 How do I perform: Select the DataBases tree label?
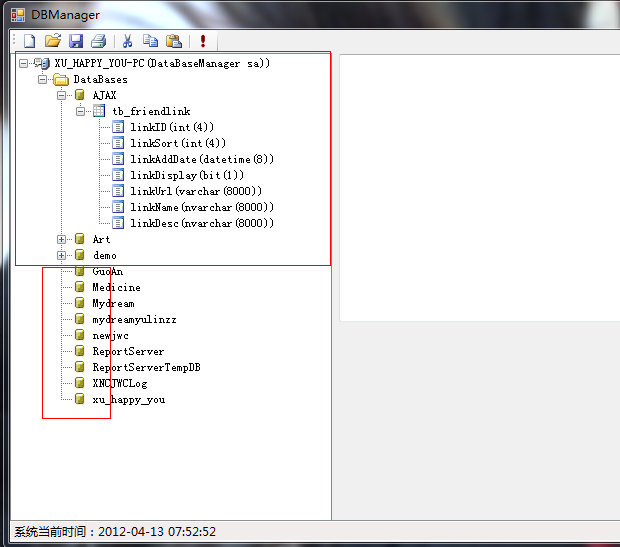coord(100,79)
